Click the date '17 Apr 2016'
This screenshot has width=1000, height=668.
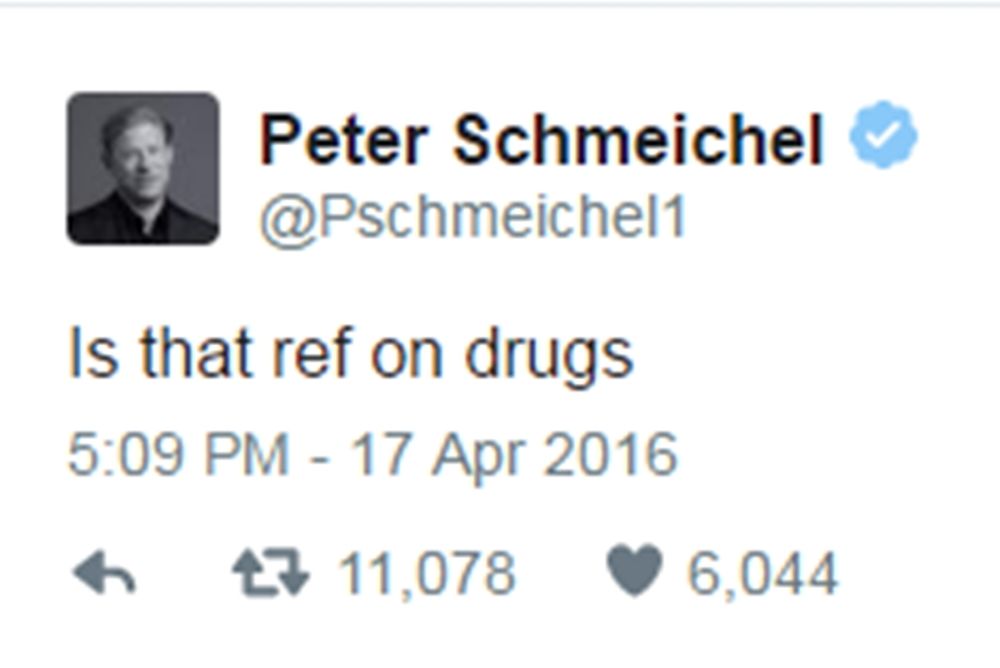coord(513,454)
